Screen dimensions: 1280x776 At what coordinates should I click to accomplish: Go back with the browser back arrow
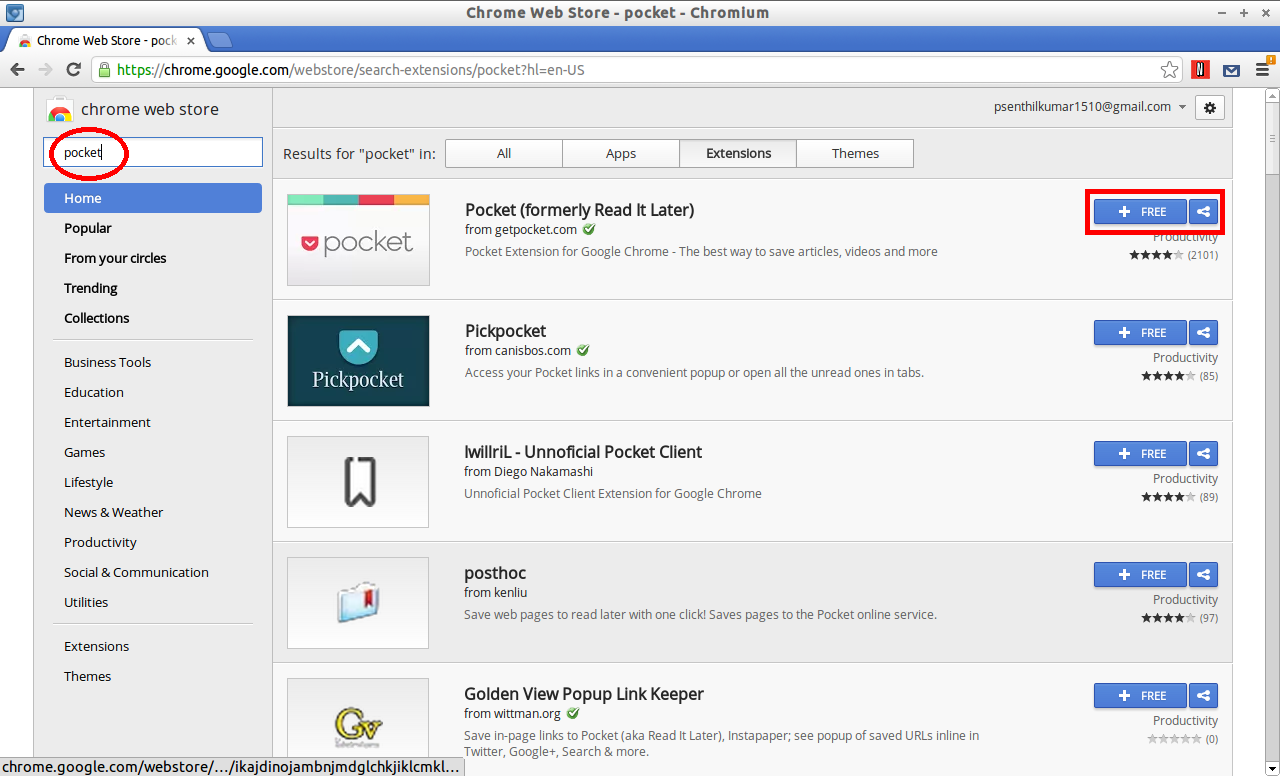(17, 70)
